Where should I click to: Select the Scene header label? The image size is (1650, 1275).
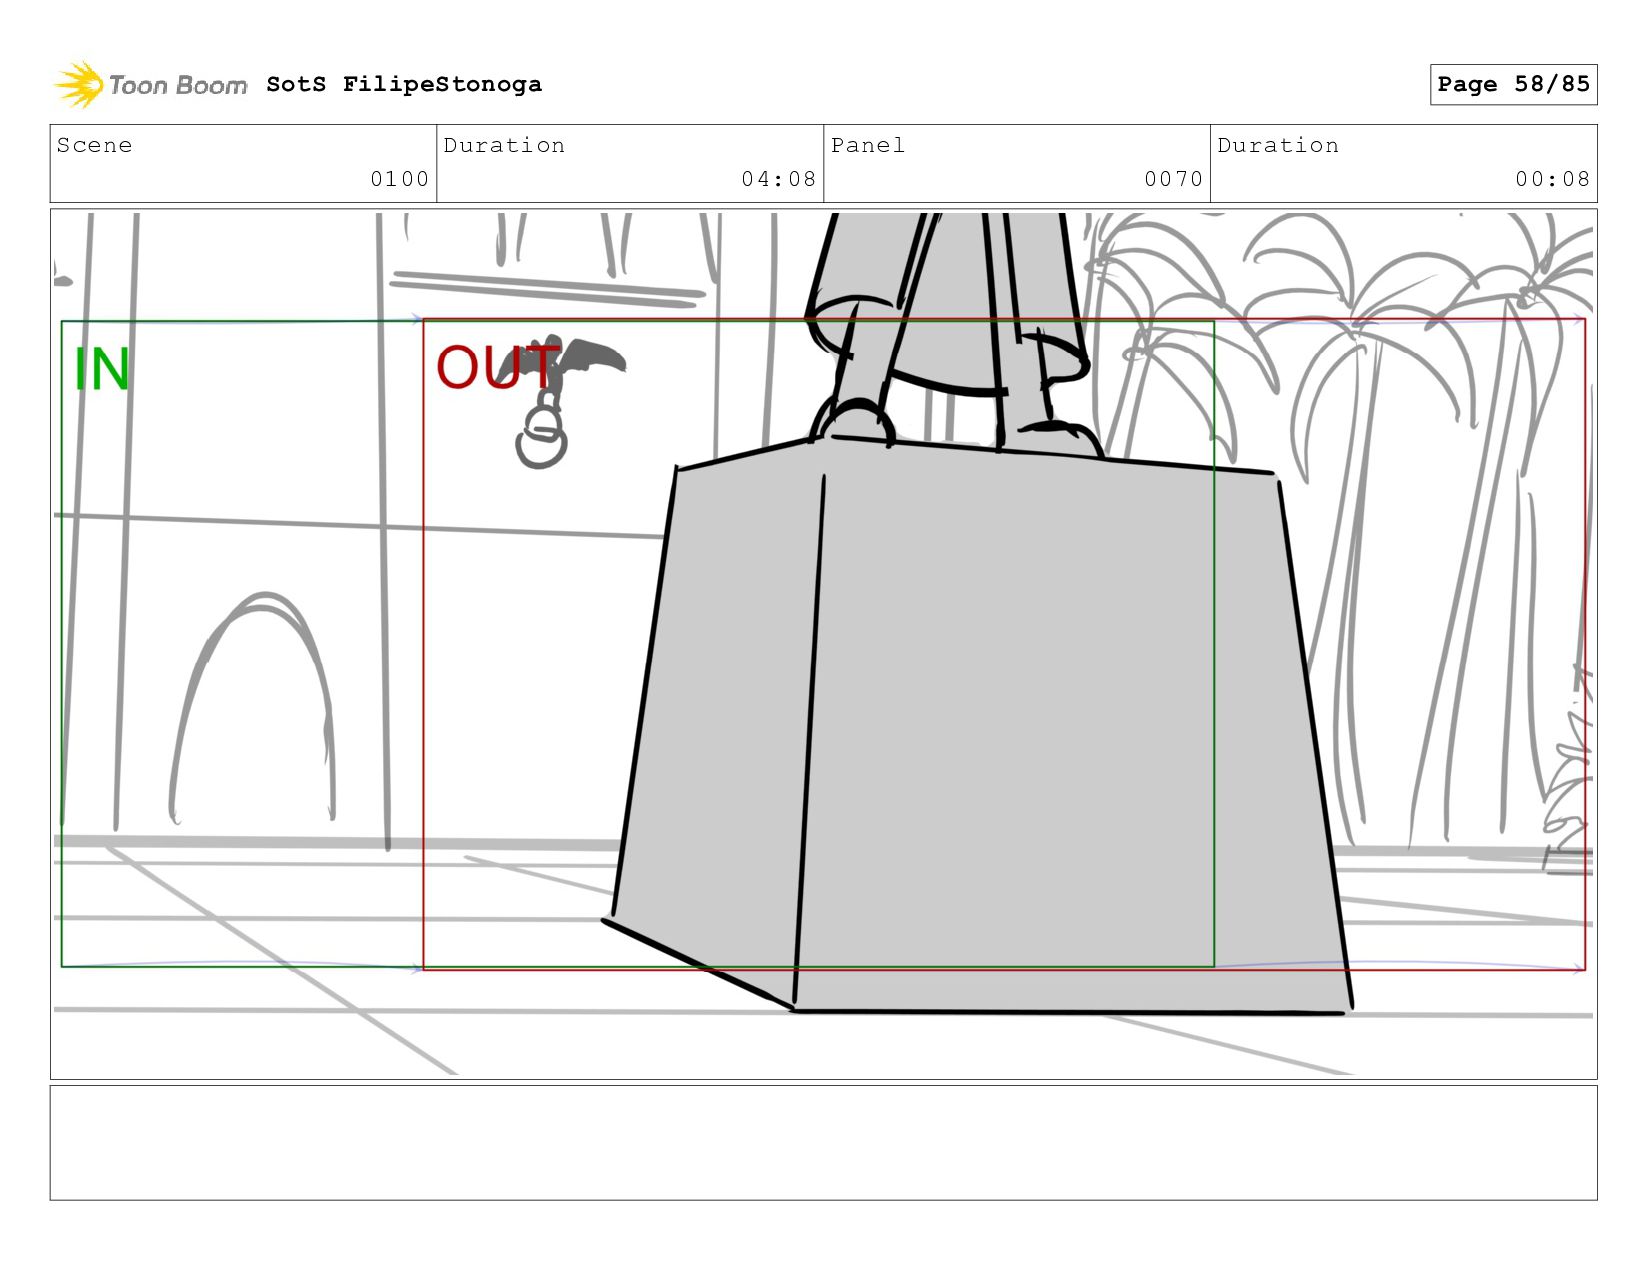[94, 145]
